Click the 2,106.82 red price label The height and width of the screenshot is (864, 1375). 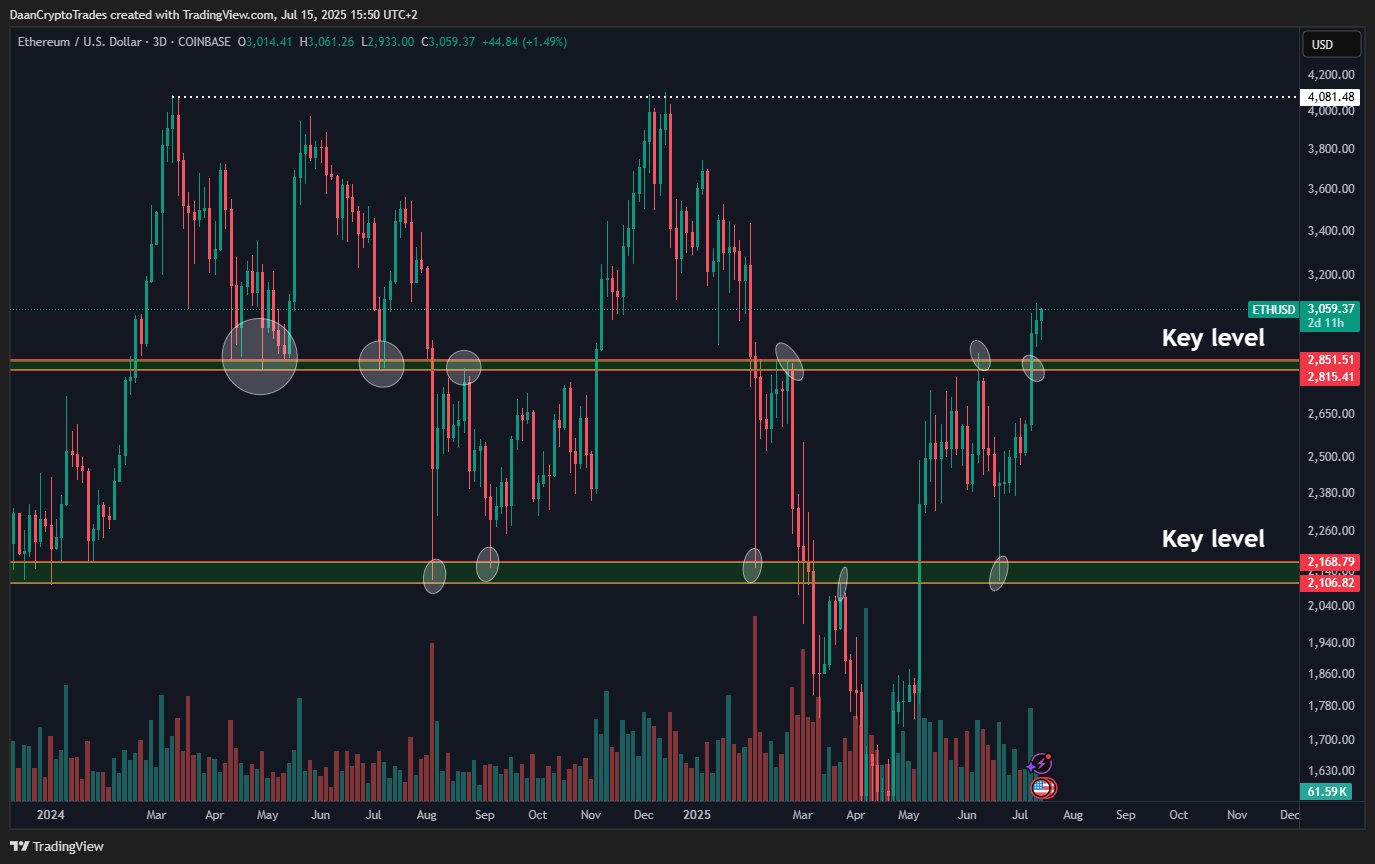(x=1330, y=582)
